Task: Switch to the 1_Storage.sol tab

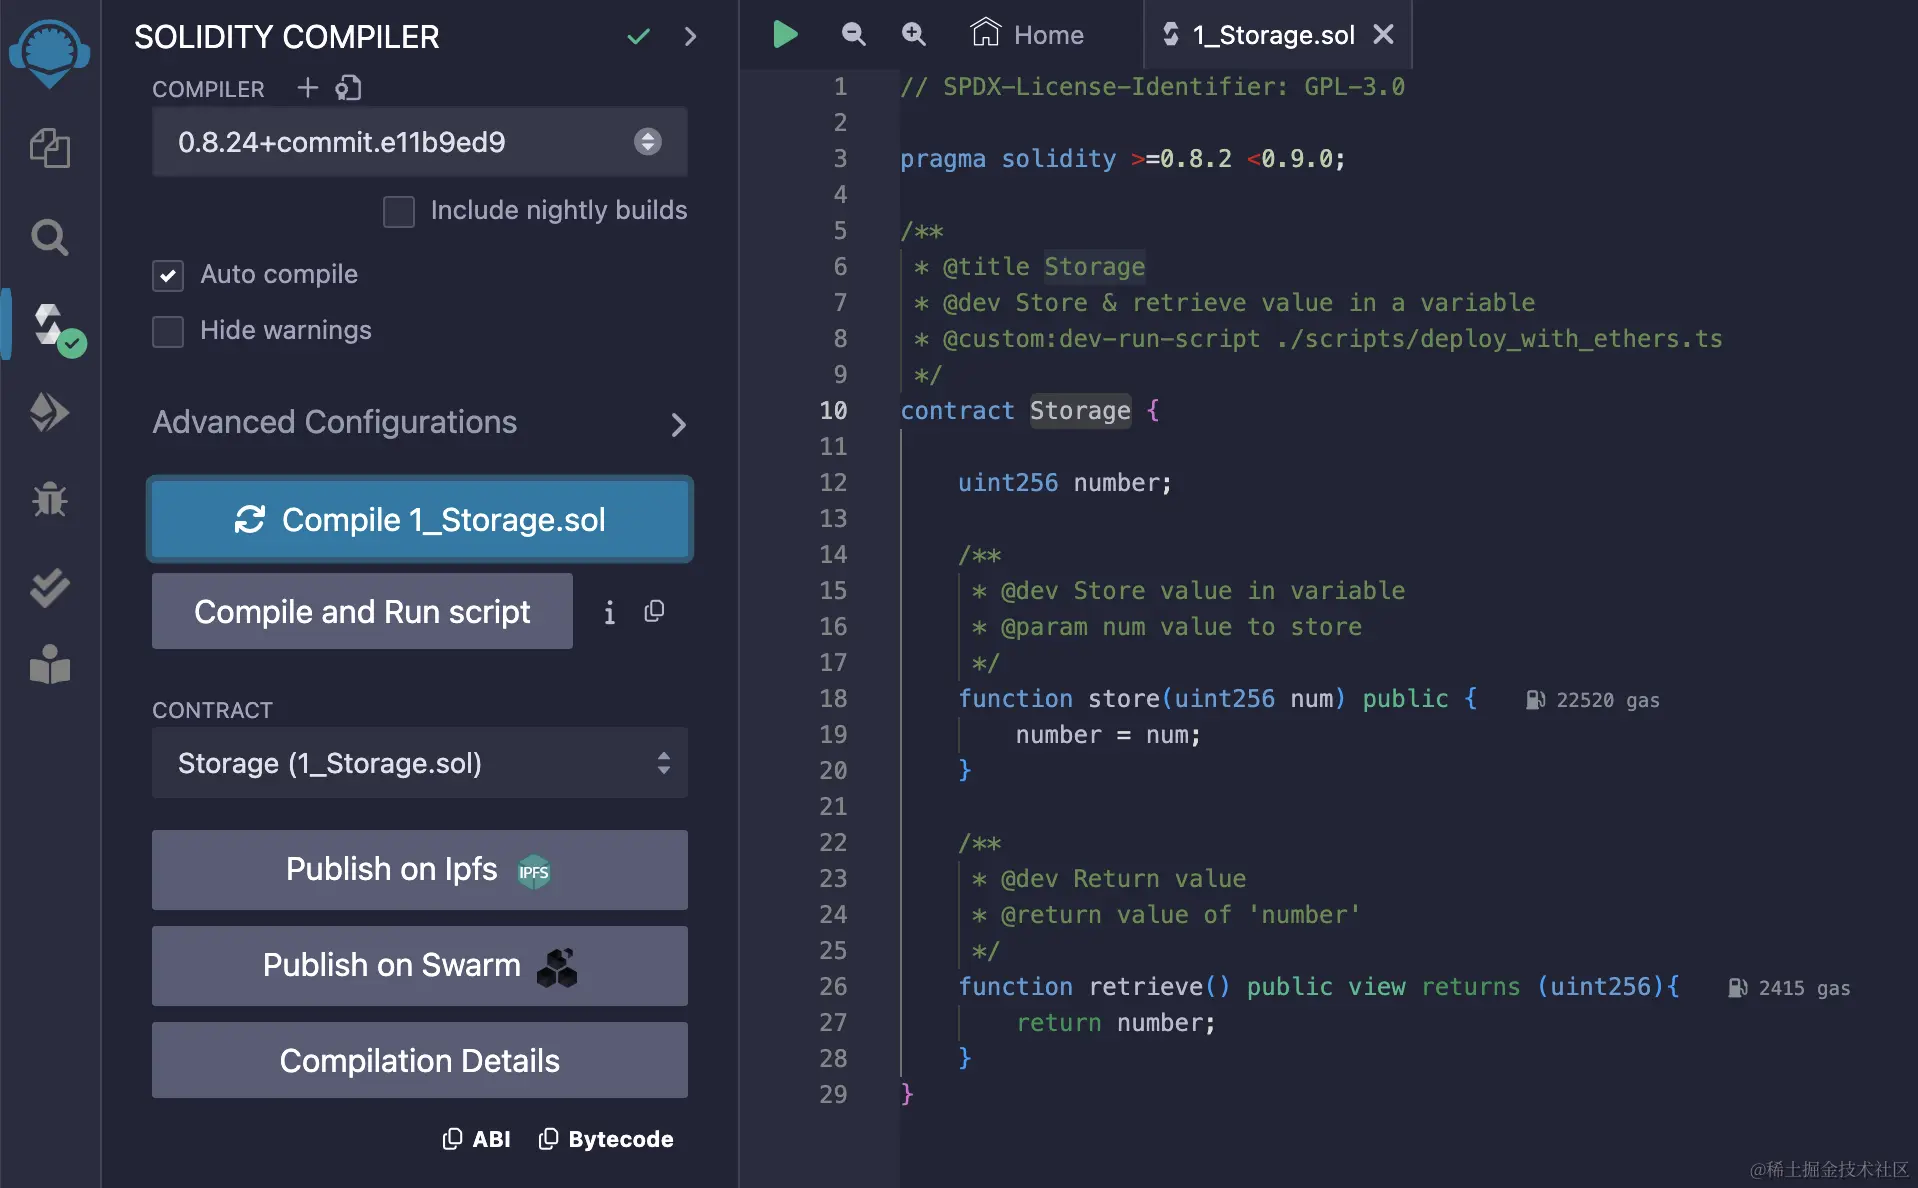Action: pos(1273,35)
